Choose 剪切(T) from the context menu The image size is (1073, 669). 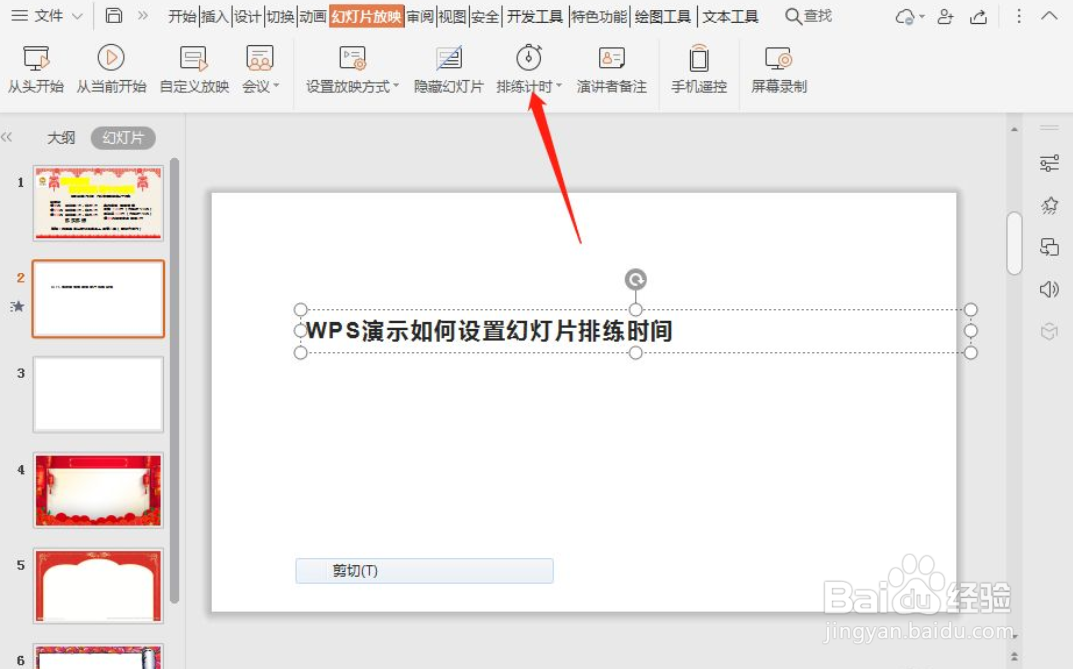pyautogui.click(x=424, y=570)
